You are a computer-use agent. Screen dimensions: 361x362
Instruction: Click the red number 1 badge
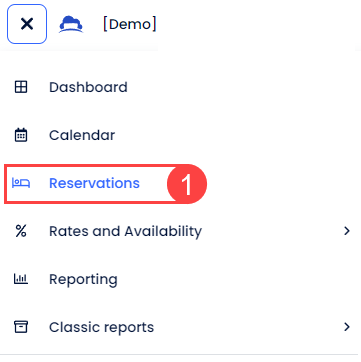[187, 184]
